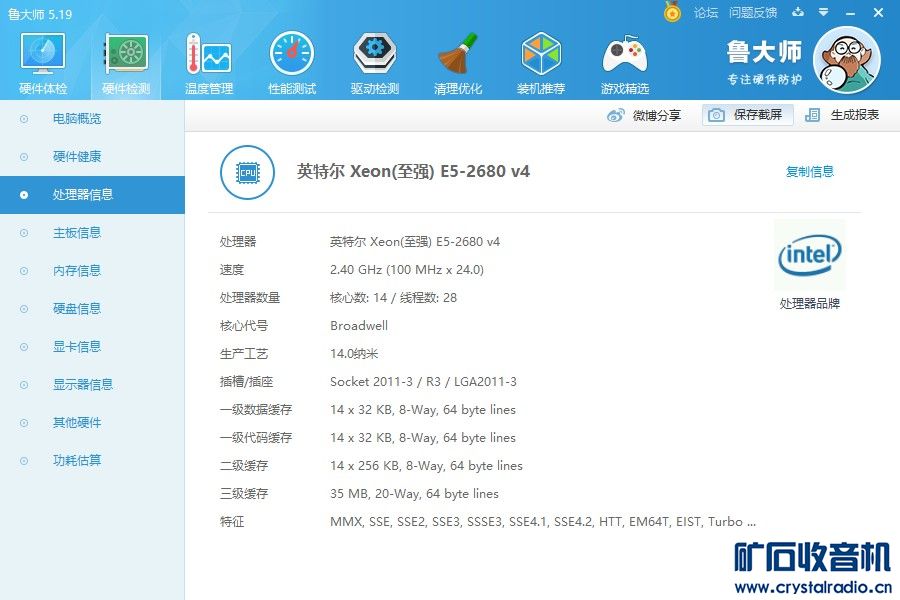Open 清理优化 broom icon
This screenshot has width=900, height=600.
click(x=458, y=54)
